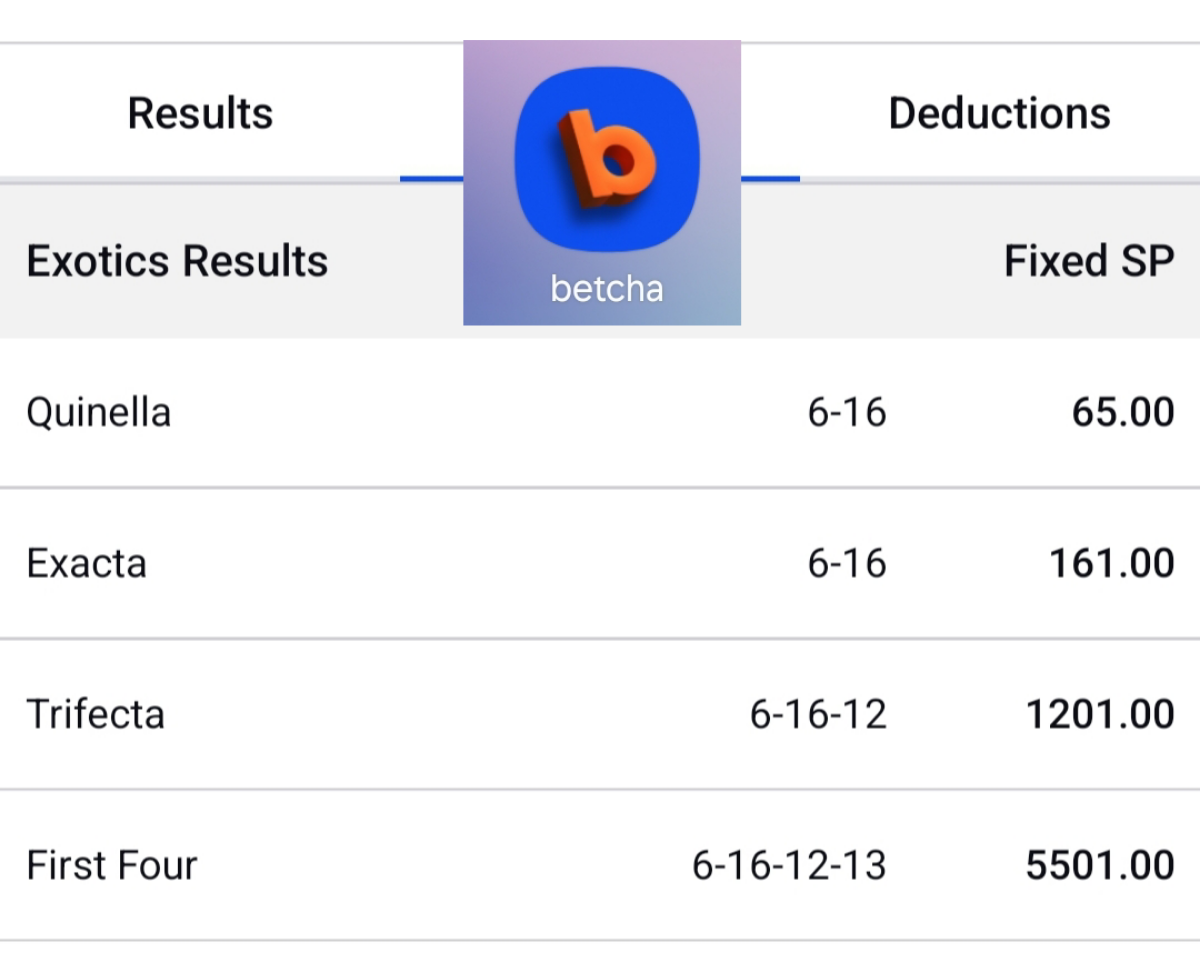The height and width of the screenshot is (953, 1200).
Task: Click blue tab indicator left of logo
Action: pos(431,179)
